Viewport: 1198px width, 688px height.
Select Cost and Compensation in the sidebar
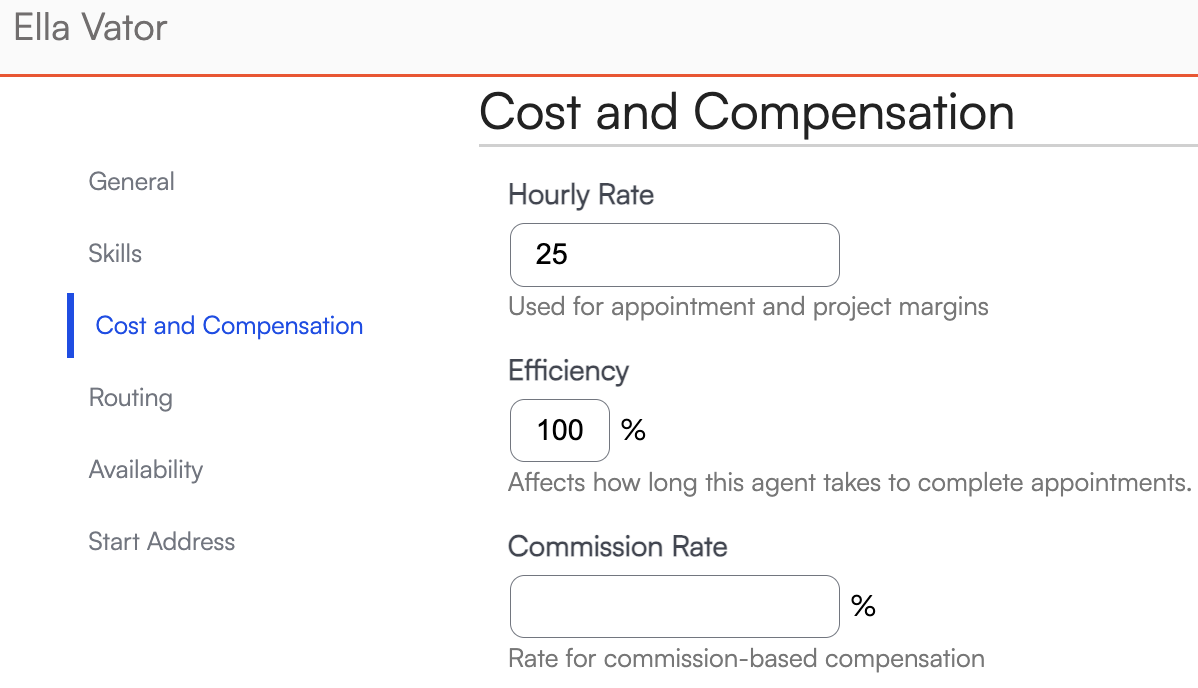229,326
